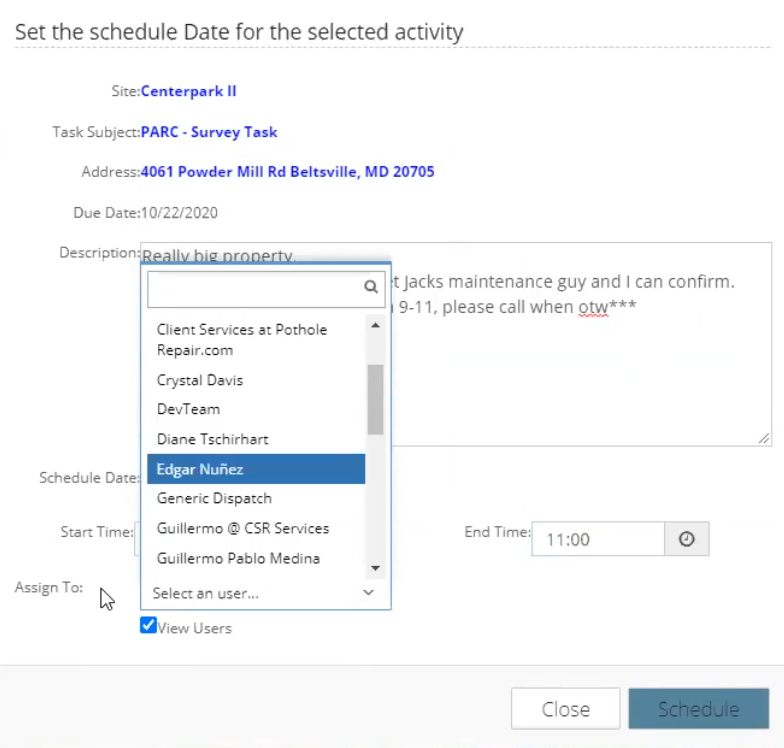This screenshot has height=748, width=784.
Task: Pick DevTeam in the user list
Action: [256, 409]
